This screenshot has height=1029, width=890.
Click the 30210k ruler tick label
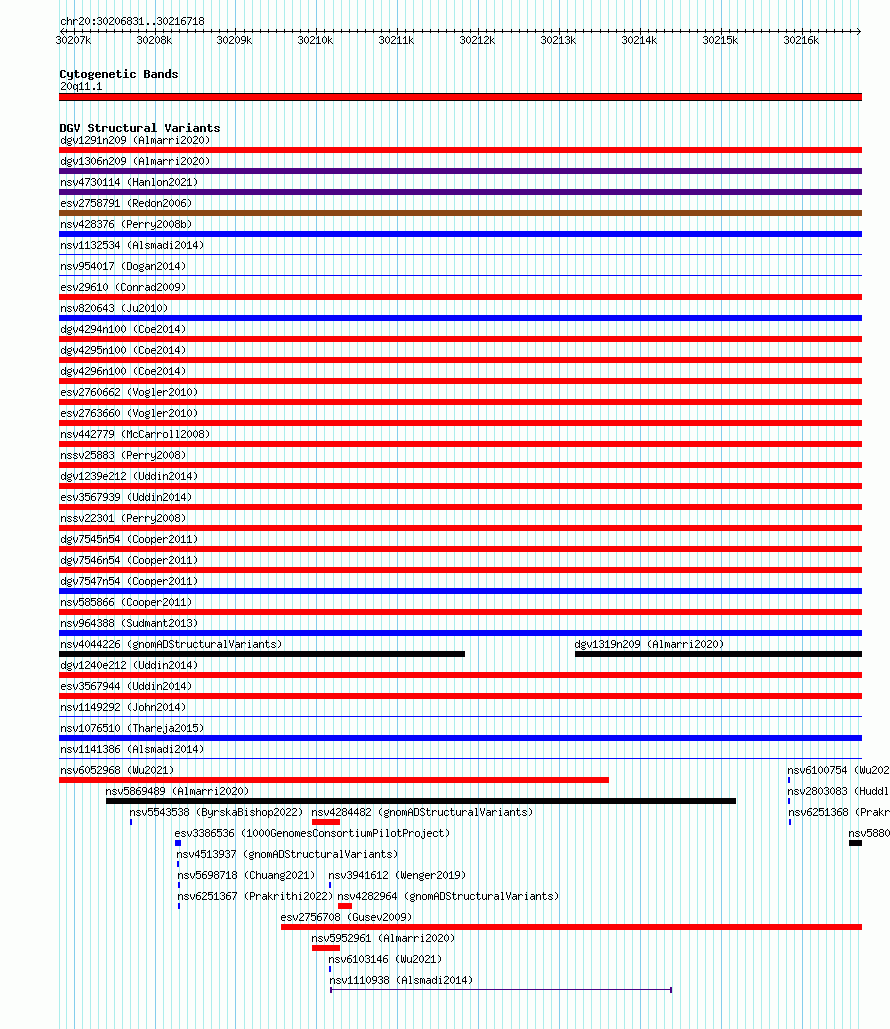click(x=315, y=40)
